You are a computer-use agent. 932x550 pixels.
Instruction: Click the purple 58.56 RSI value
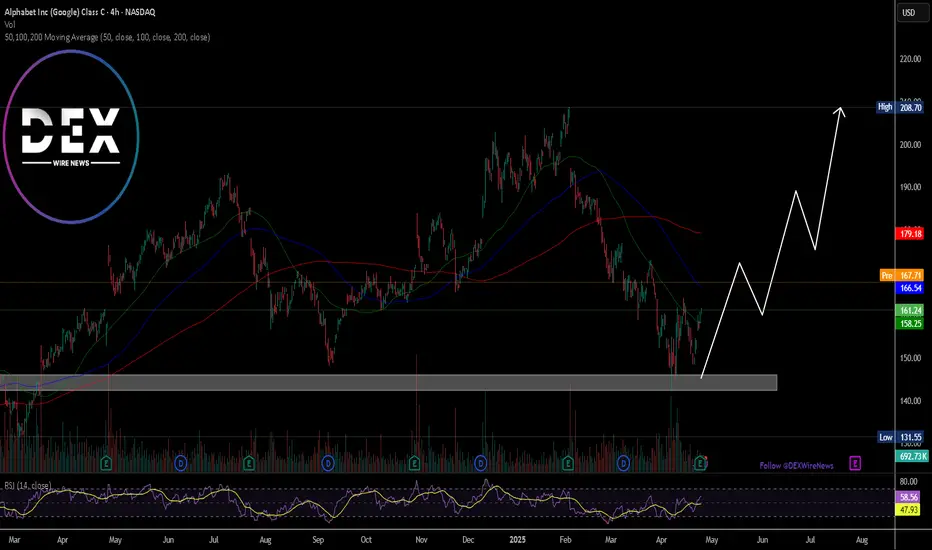pyautogui.click(x=909, y=496)
